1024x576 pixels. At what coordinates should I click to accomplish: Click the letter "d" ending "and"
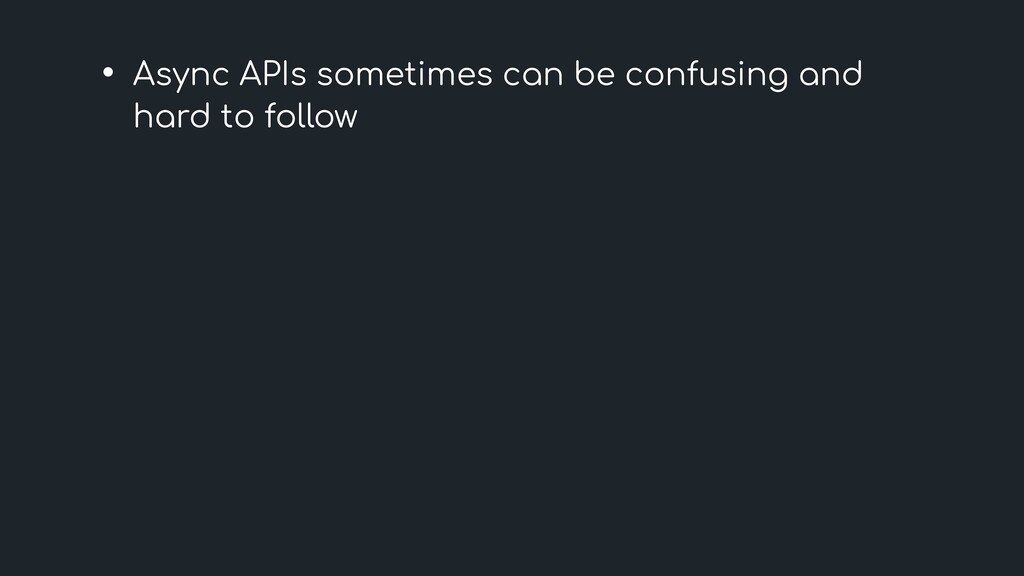[x=852, y=74]
